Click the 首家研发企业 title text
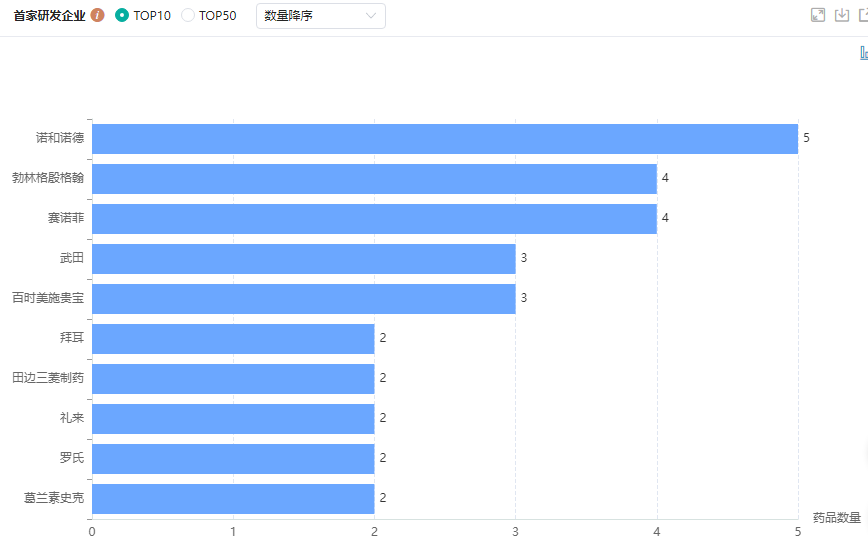The width and height of the screenshot is (868, 541). tap(49, 16)
